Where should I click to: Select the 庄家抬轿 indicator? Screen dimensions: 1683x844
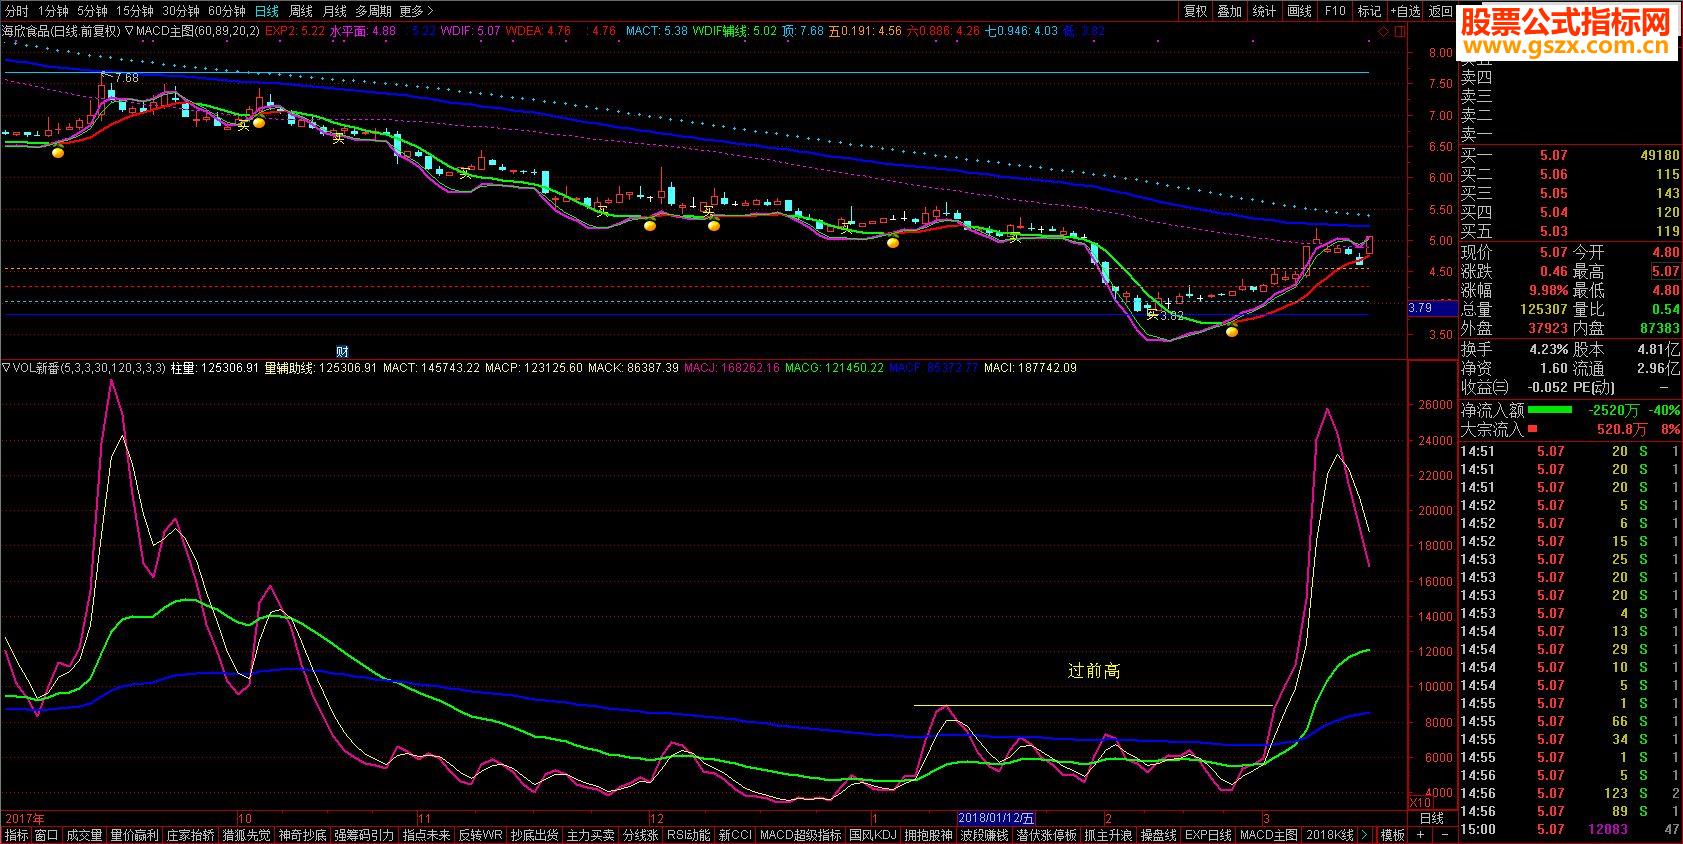tap(190, 835)
